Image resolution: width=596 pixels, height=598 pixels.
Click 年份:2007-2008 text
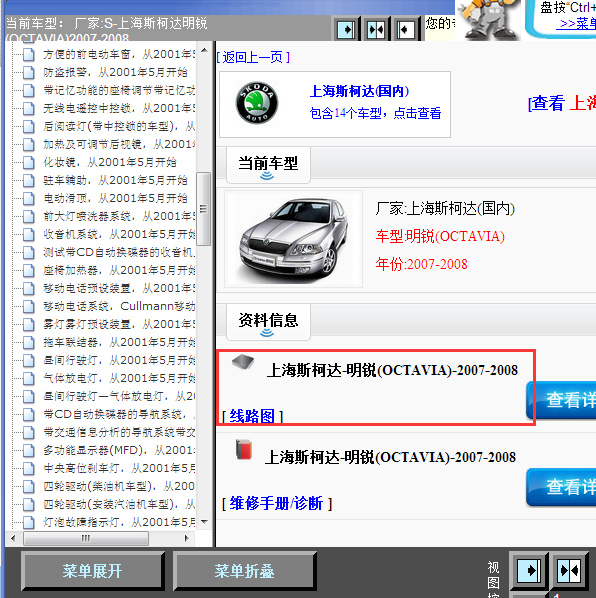click(421, 264)
